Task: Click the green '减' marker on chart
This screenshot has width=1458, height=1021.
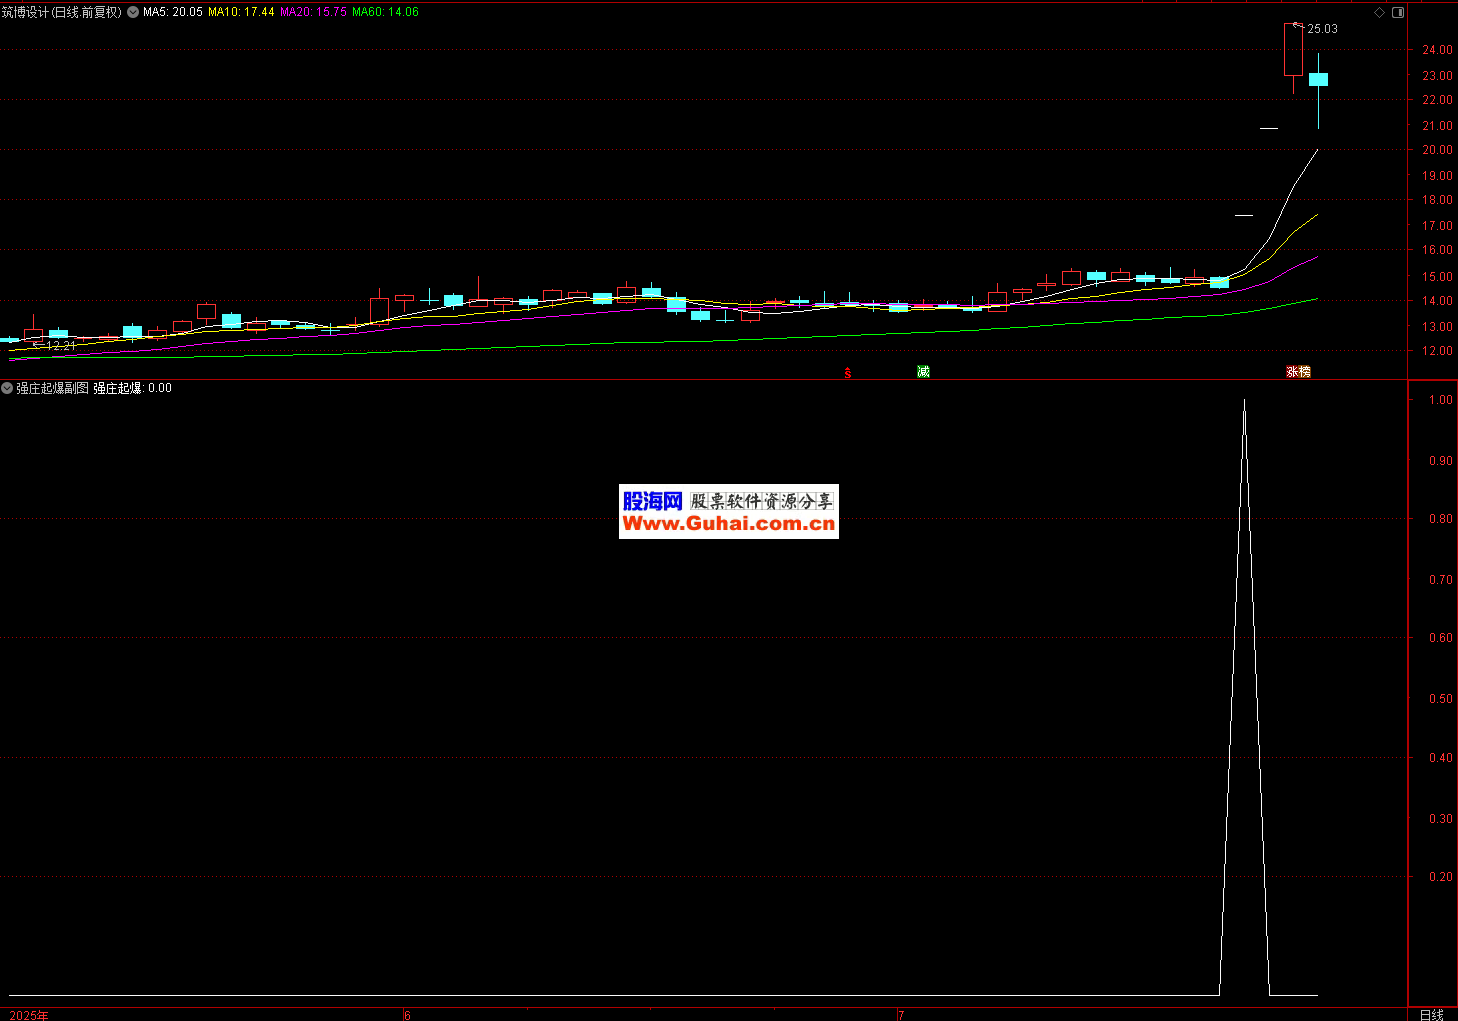Action: tap(923, 372)
